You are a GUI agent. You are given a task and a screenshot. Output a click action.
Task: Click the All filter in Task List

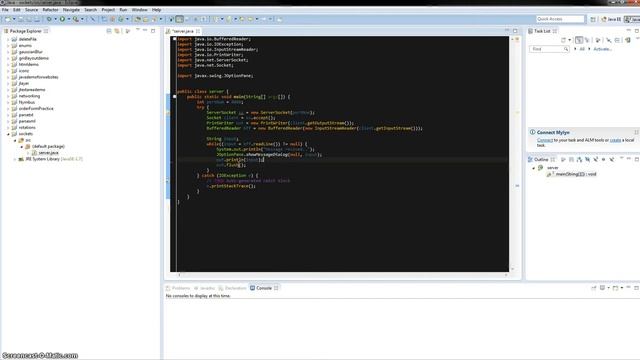[582, 49]
